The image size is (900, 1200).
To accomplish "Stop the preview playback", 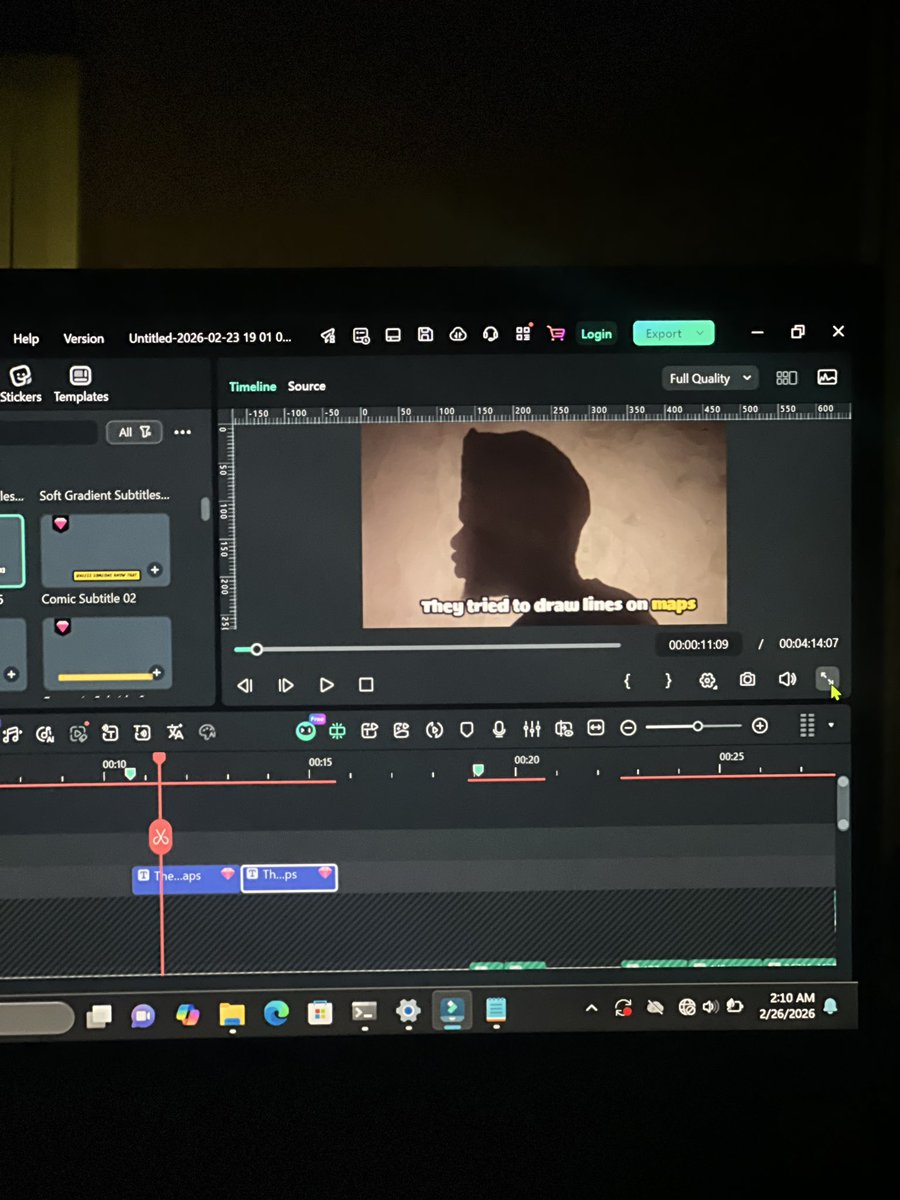I will [x=366, y=685].
